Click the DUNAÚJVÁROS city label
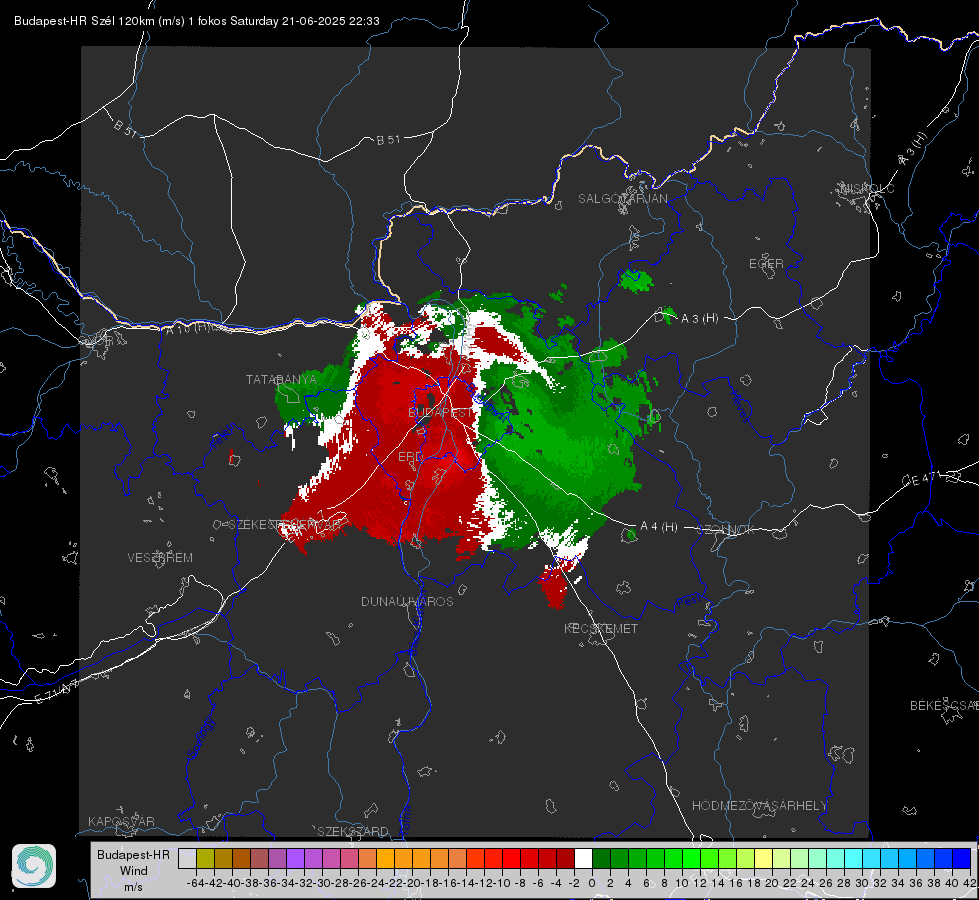Viewport: 979px width, 900px height. pyautogui.click(x=407, y=601)
